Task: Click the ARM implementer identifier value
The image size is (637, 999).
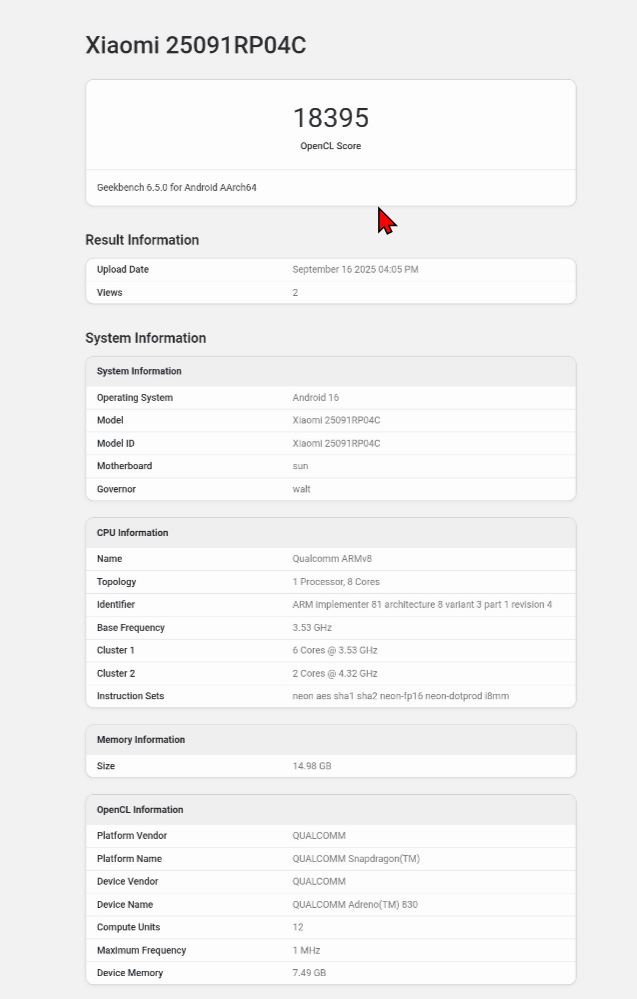Action: pos(421,605)
